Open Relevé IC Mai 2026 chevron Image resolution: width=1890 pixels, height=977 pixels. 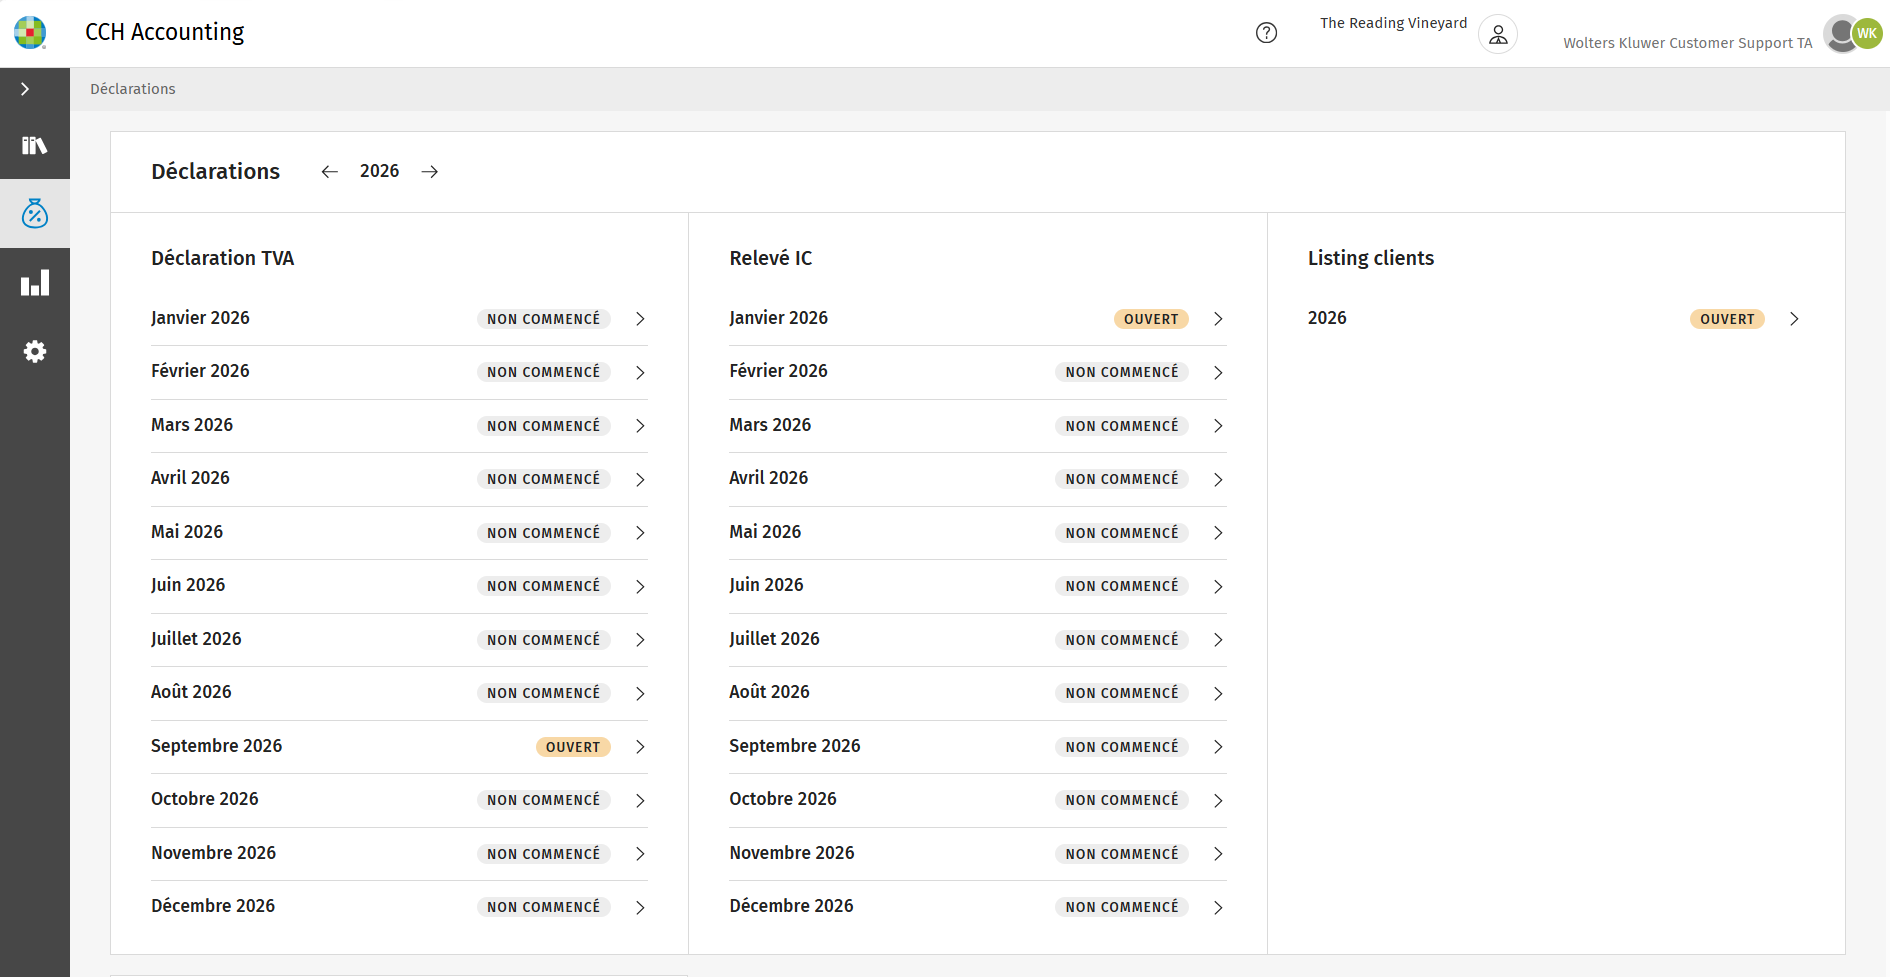click(1218, 533)
